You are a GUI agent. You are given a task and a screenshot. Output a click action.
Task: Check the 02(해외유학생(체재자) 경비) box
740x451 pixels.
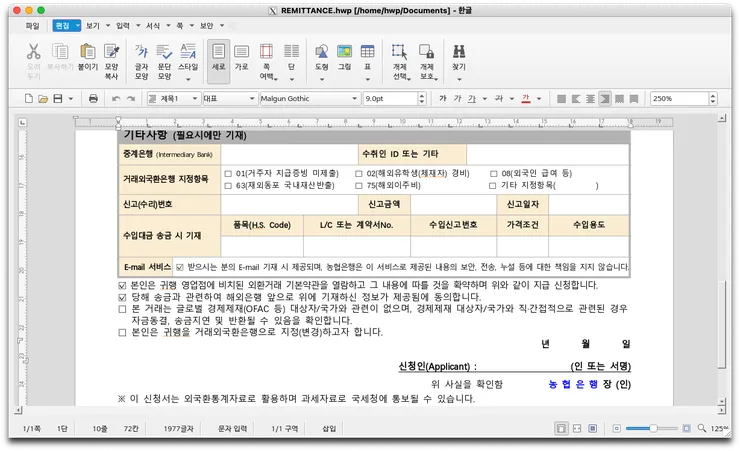pyautogui.click(x=359, y=174)
